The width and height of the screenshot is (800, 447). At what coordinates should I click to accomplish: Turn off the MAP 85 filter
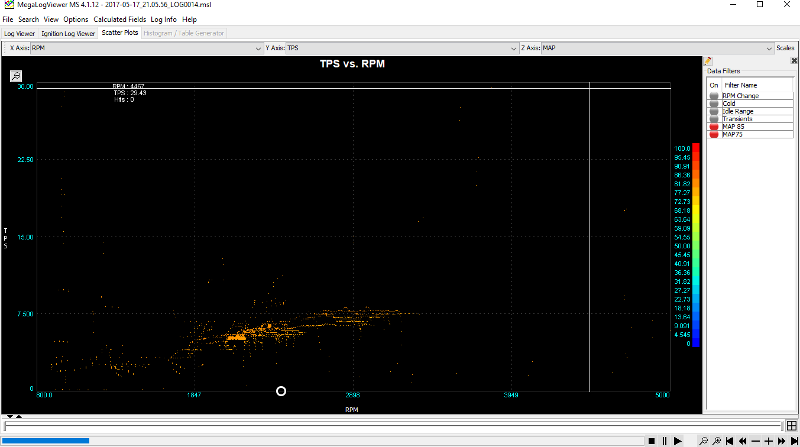714,127
